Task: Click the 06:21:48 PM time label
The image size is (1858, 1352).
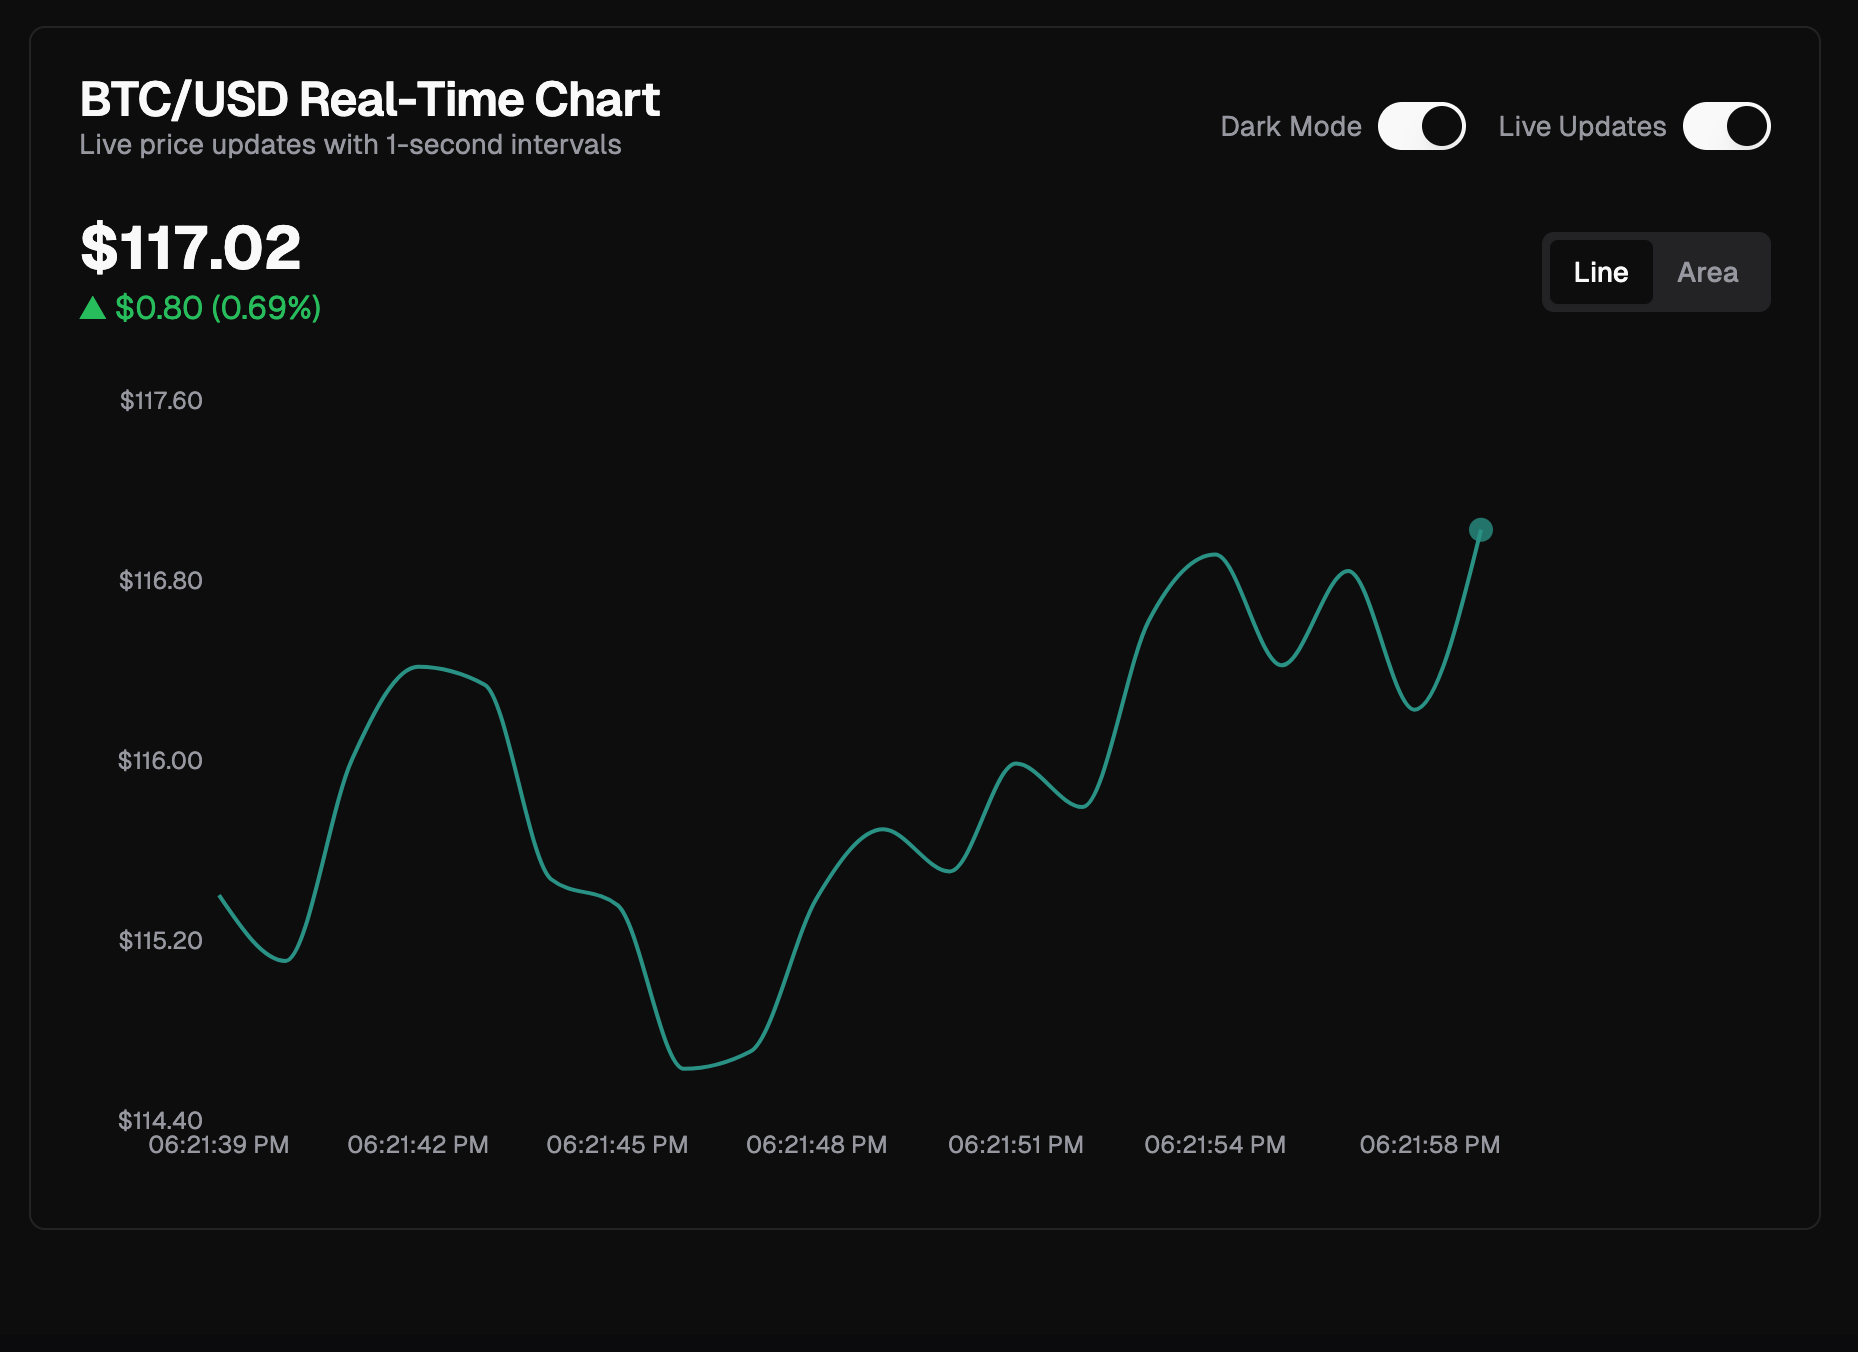Action: pyautogui.click(x=816, y=1144)
